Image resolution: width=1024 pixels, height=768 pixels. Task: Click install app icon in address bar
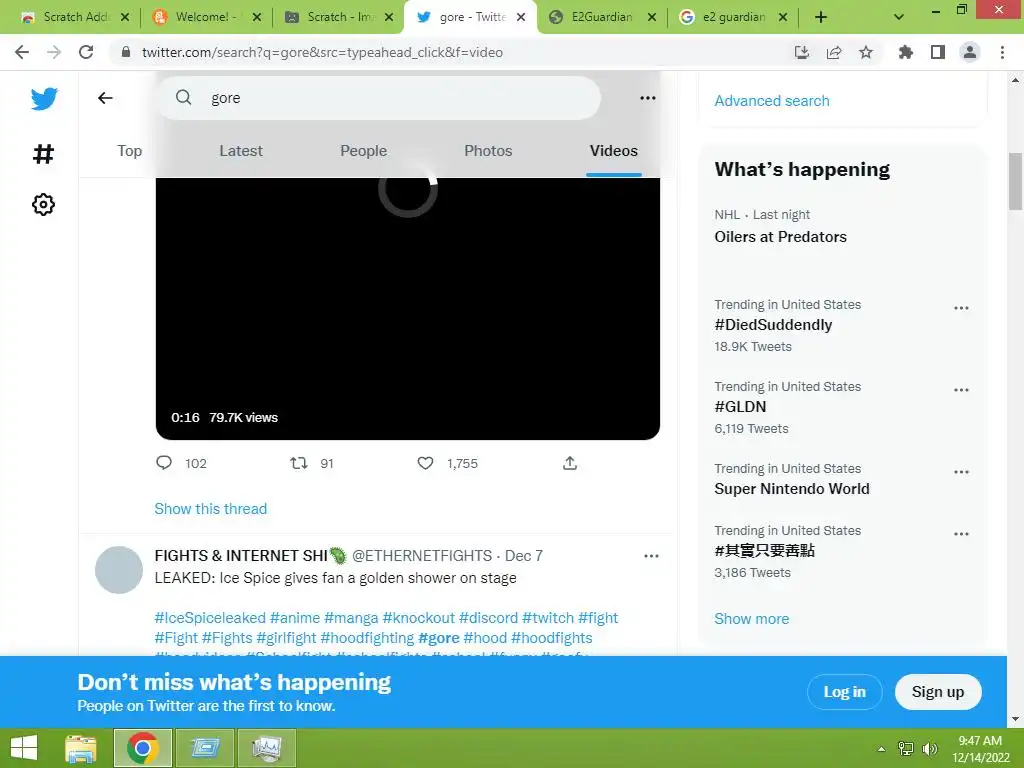[x=801, y=52]
